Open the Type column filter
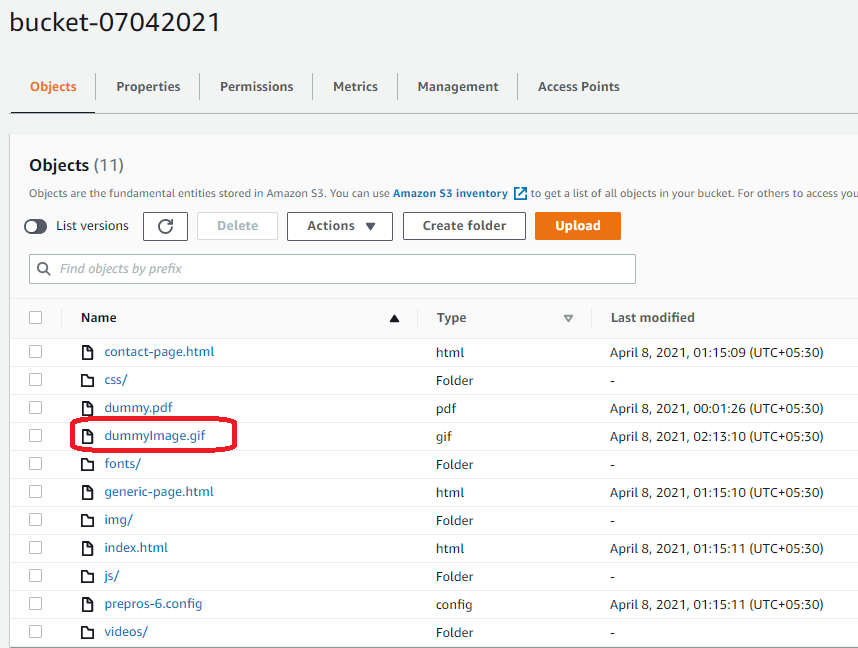This screenshot has height=648, width=858. (568, 317)
